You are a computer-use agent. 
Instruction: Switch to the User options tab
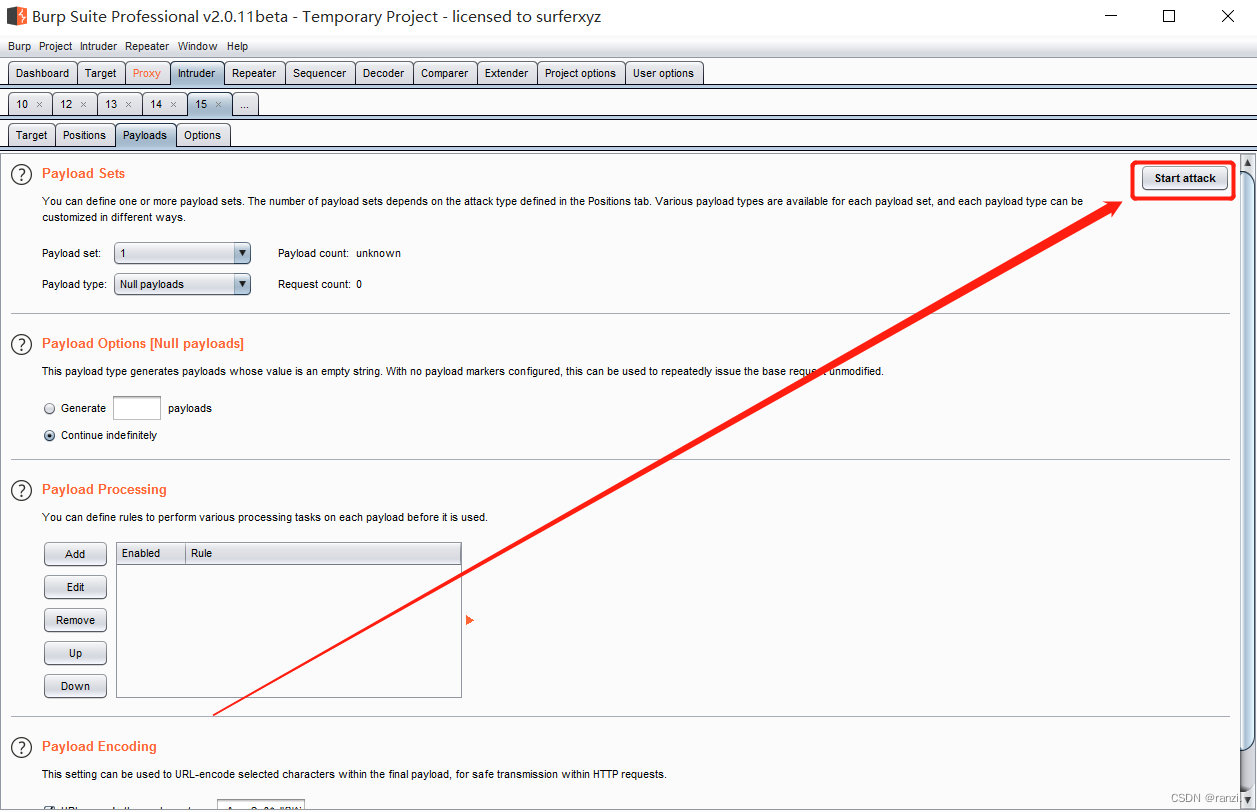click(x=663, y=73)
